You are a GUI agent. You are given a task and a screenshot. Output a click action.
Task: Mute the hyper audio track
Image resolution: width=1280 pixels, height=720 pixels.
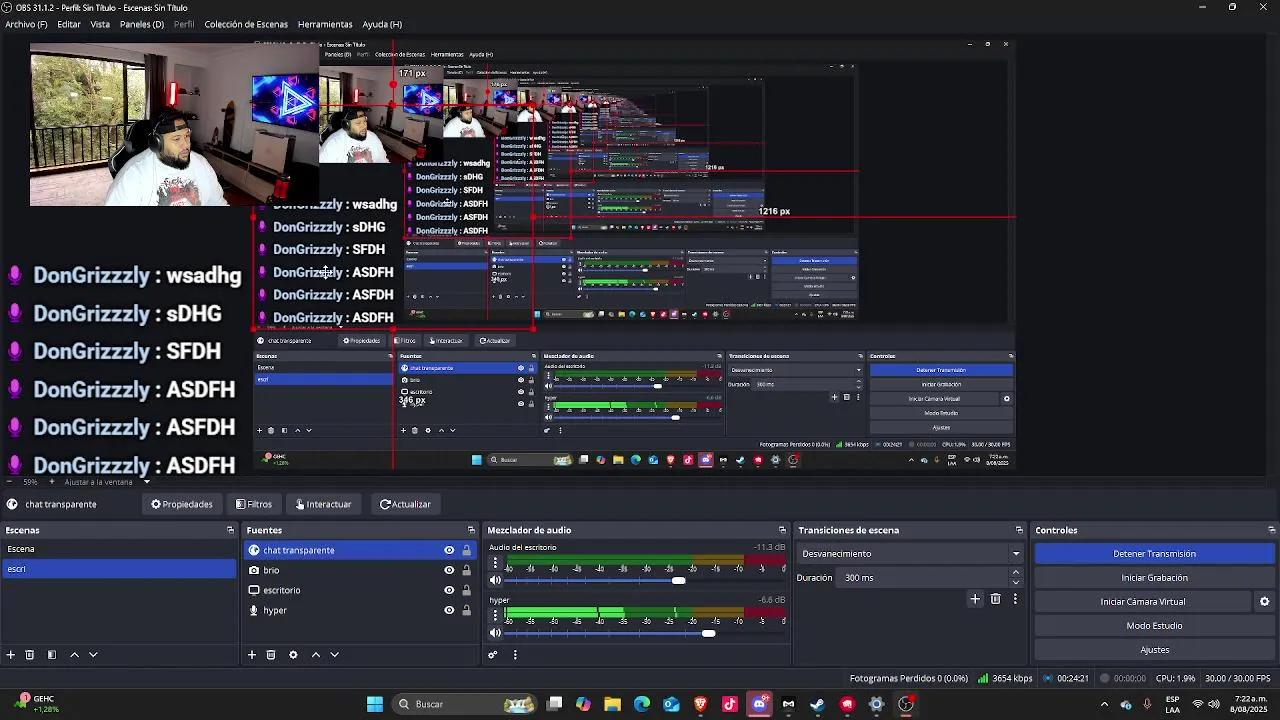[x=495, y=633]
